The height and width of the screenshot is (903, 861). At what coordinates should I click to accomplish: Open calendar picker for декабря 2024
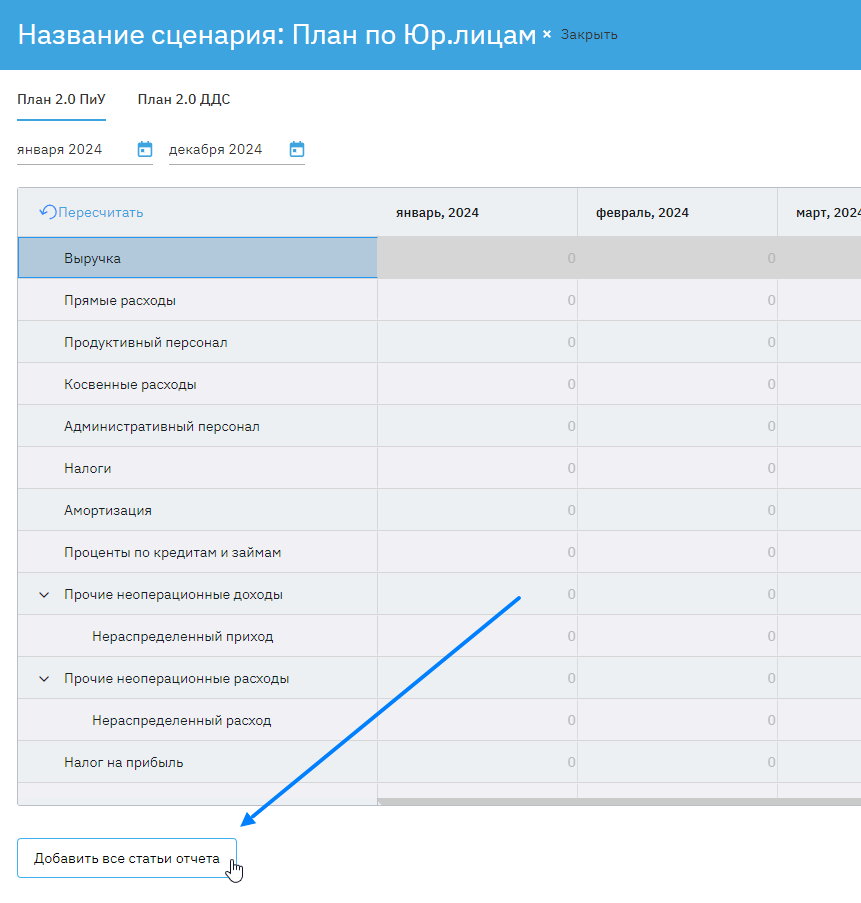(296, 149)
